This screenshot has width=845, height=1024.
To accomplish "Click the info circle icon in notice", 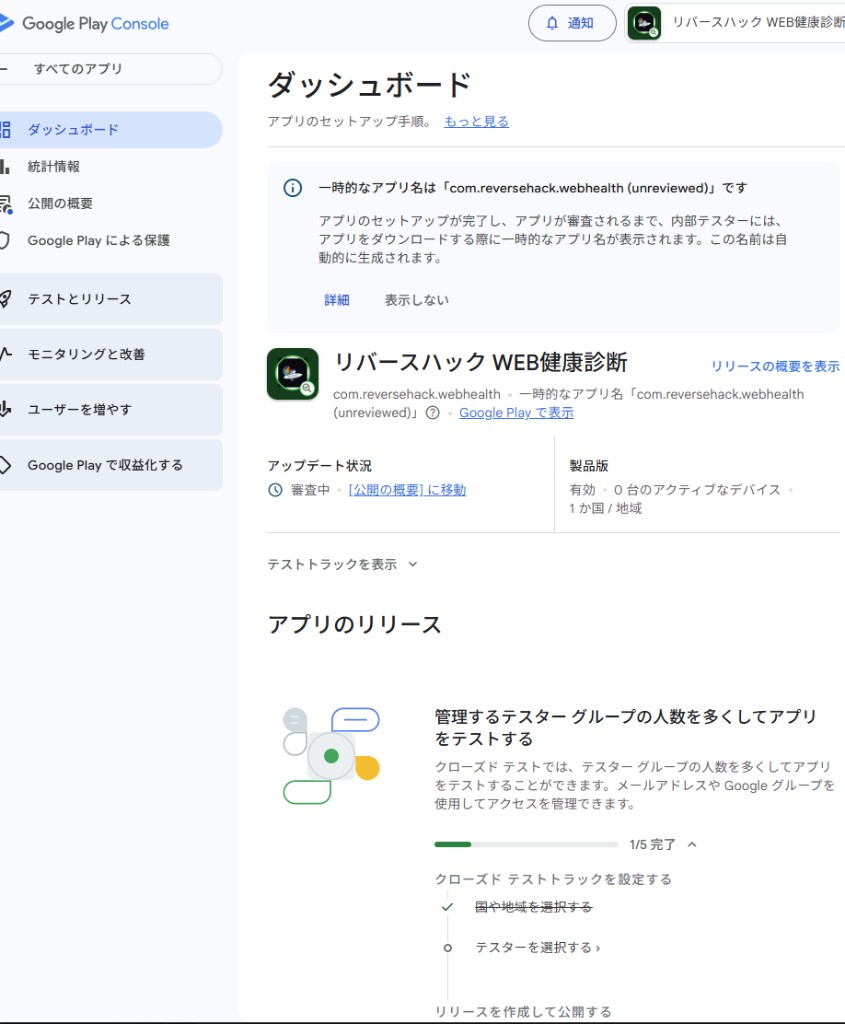I will (293, 188).
